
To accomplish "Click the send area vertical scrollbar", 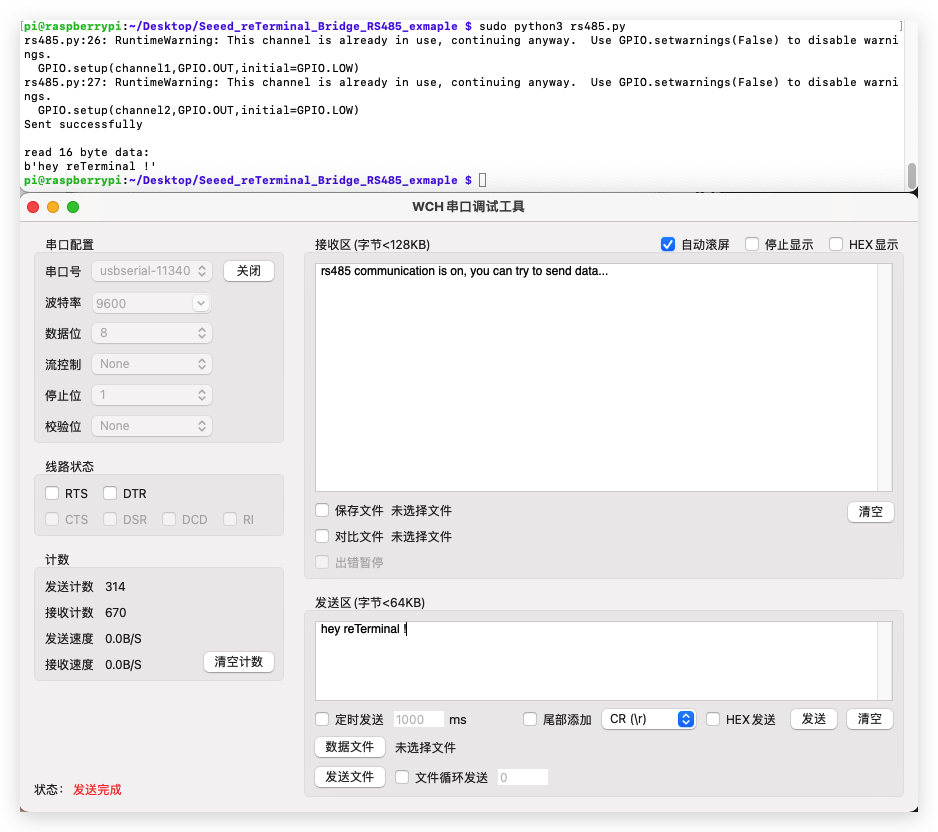I will pos(884,661).
